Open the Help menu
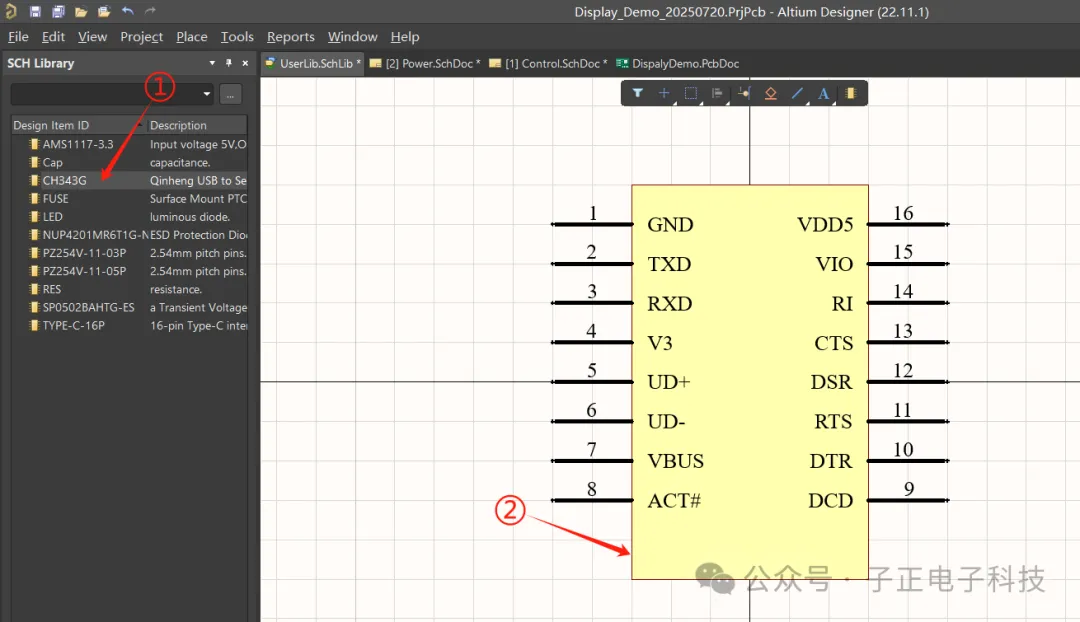Image resolution: width=1080 pixels, height=622 pixels. pyautogui.click(x=405, y=37)
